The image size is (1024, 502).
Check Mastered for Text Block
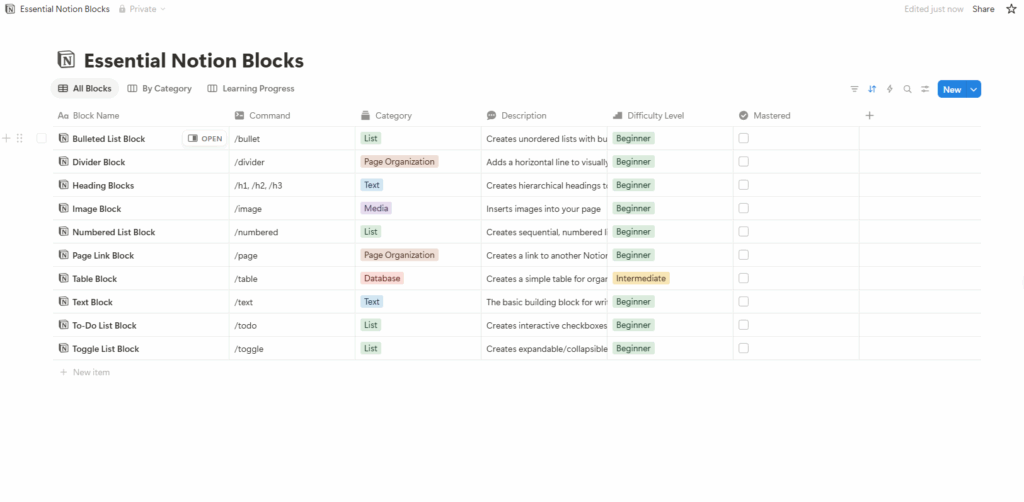coord(743,302)
